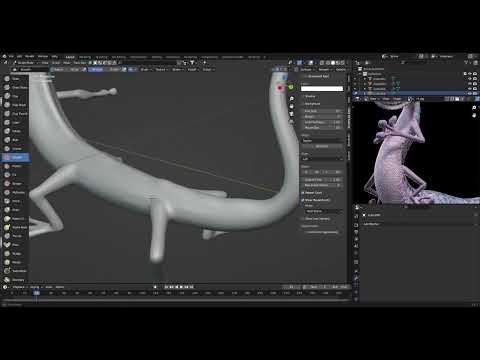480x360 pixels.
Task: Open the timeline View menu
Action: (x=49, y=287)
